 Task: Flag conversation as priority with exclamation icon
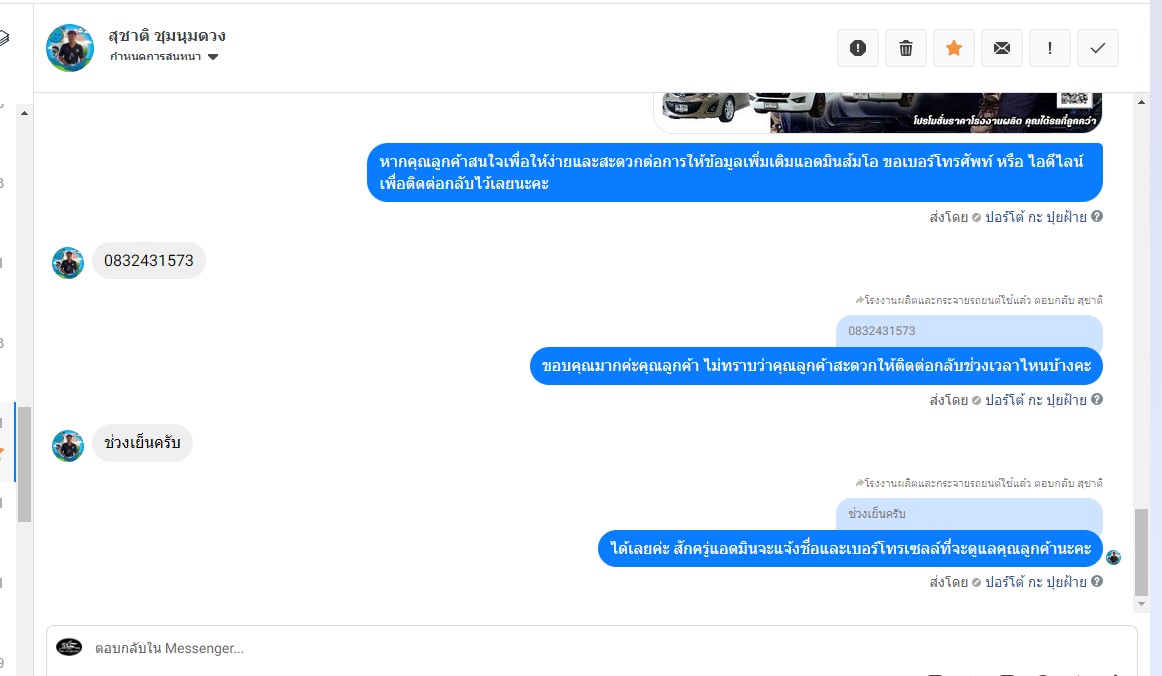coord(1049,48)
